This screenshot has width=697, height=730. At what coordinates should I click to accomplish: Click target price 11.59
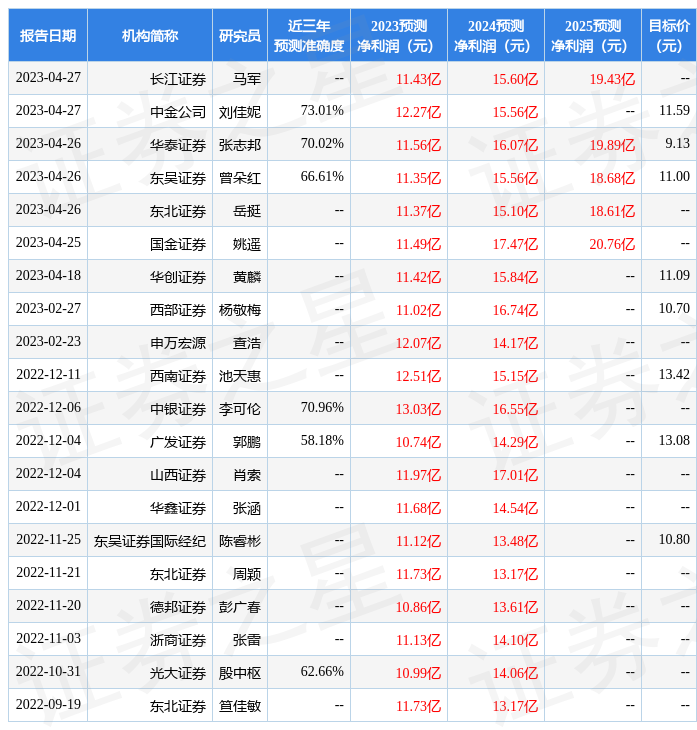pos(674,110)
